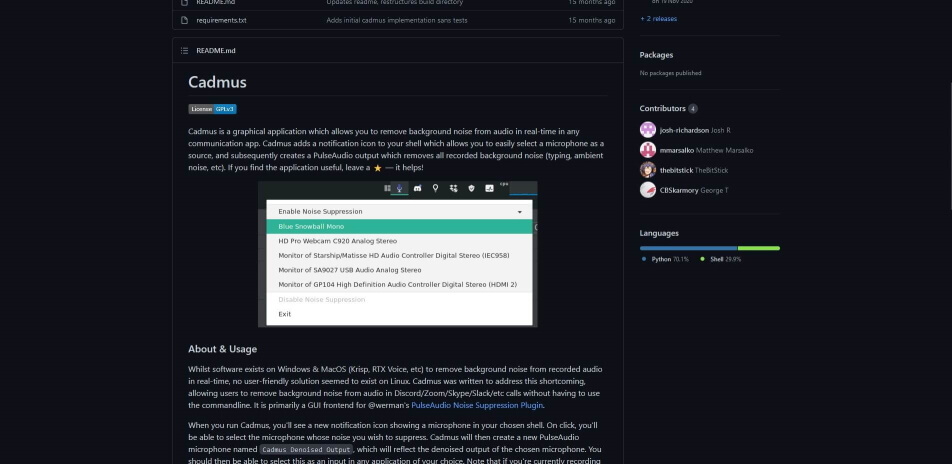Select Blue Snowball Mono in screenshot menu
Image resolution: width=952 pixels, height=464 pixels.
pos(400,227)
